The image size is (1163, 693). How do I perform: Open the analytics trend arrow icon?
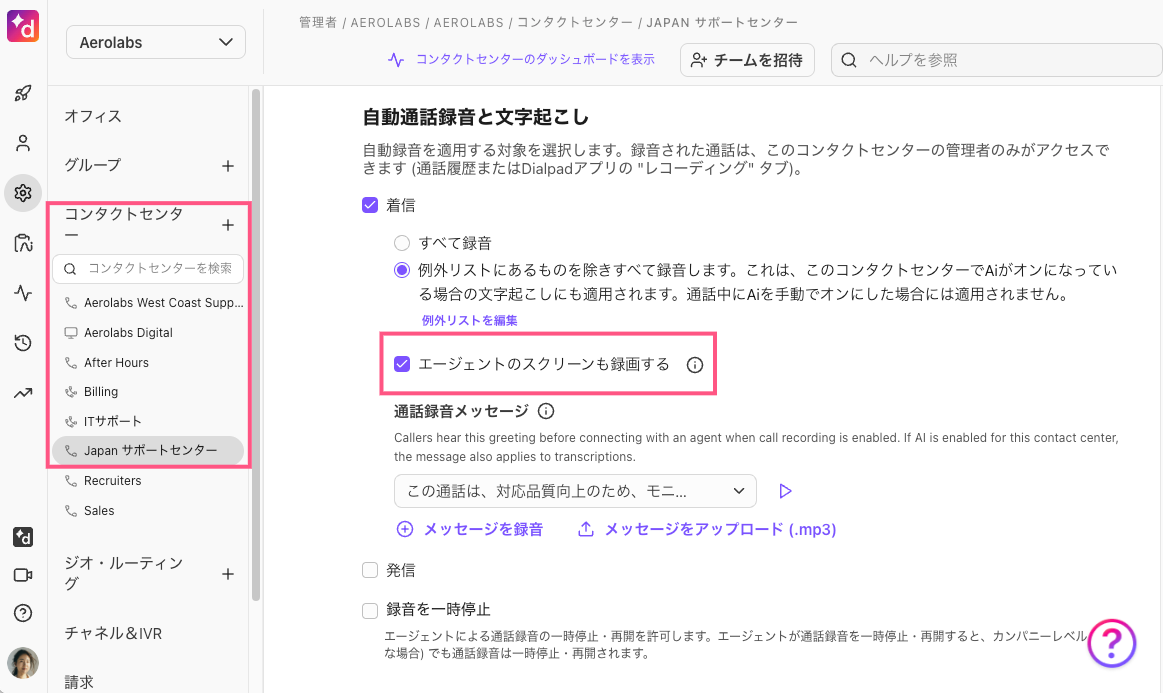[23, 393]
